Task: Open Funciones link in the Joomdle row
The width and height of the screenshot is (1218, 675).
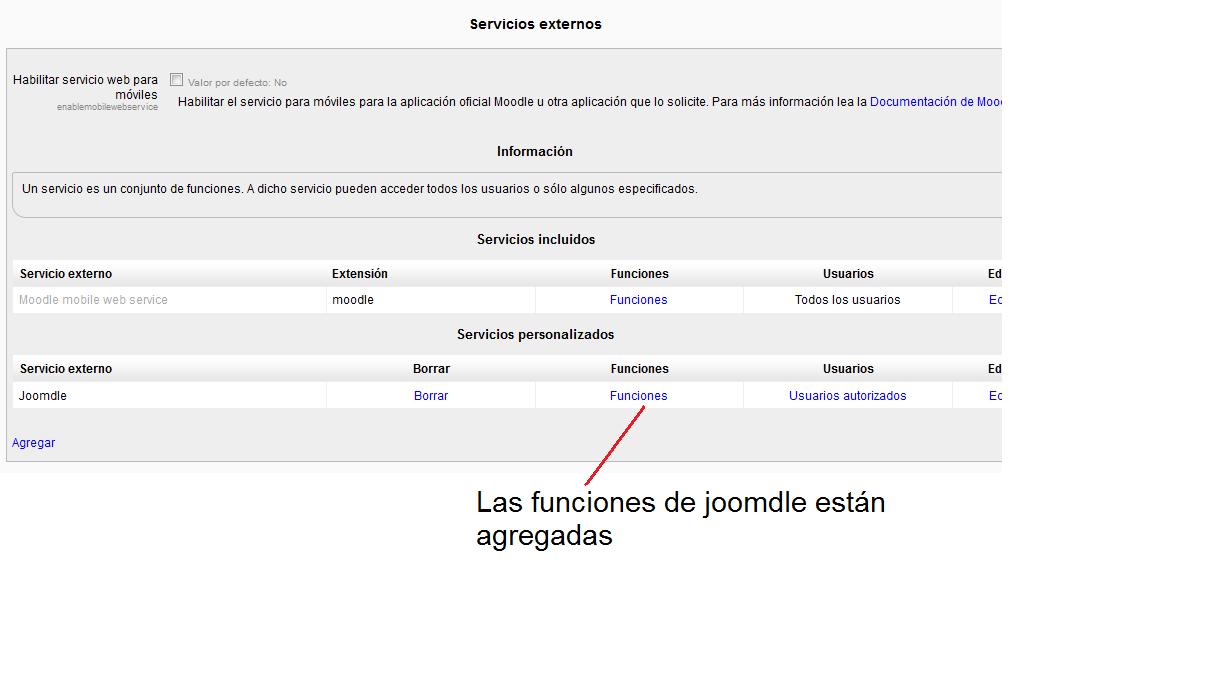Action: 638,396
